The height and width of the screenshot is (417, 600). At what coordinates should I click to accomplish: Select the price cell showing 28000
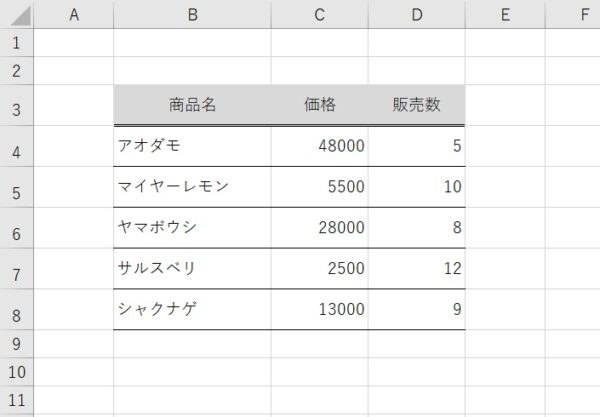(x=319, y=228)
